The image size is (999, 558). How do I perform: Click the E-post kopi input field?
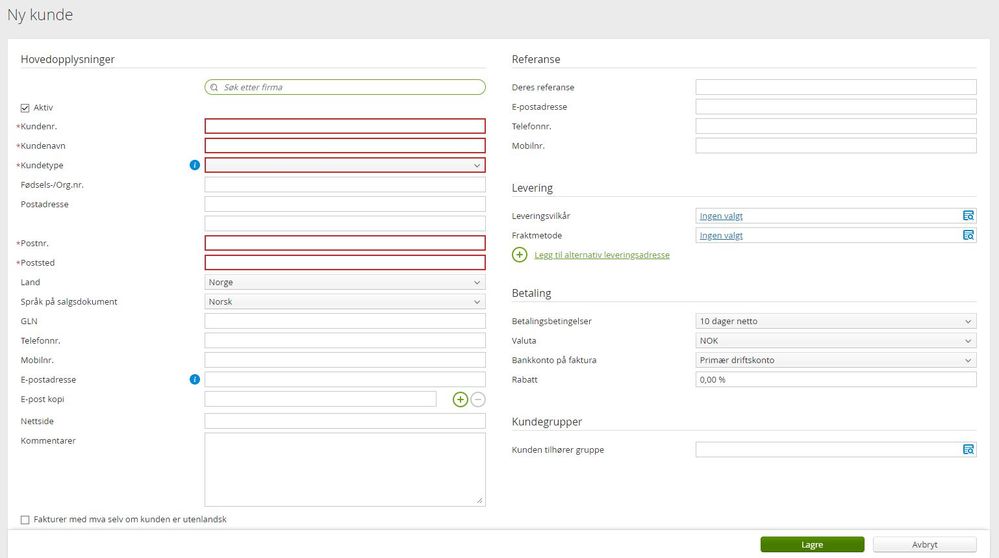point(320,399)
